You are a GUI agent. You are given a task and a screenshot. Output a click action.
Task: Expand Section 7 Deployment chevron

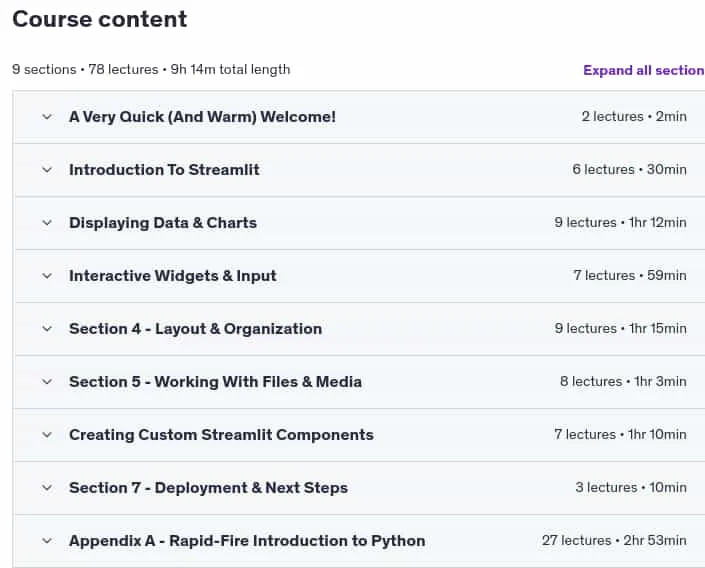[47, 488]
